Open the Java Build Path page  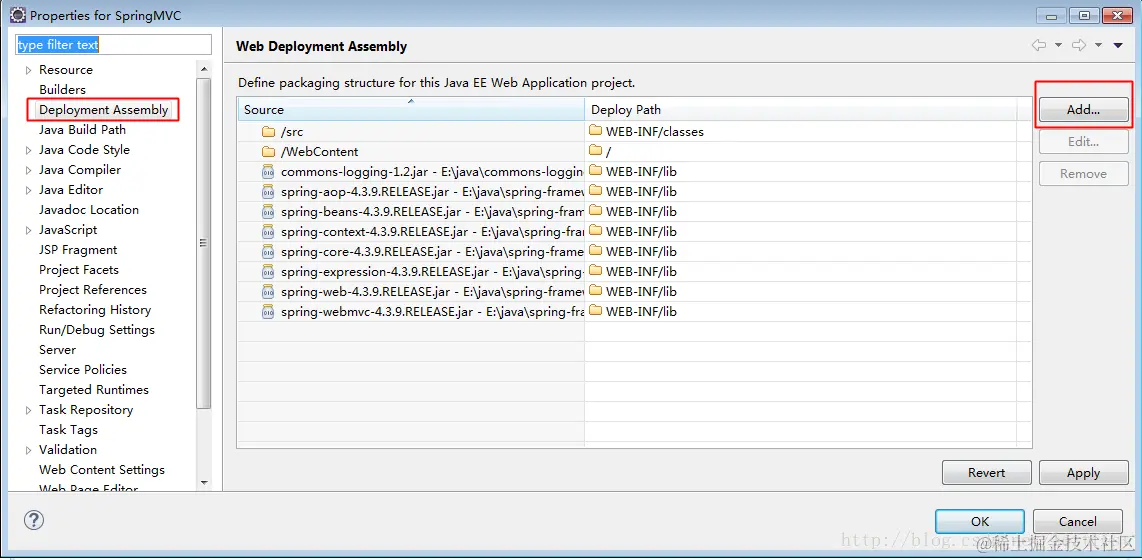[x=82, y=130]
